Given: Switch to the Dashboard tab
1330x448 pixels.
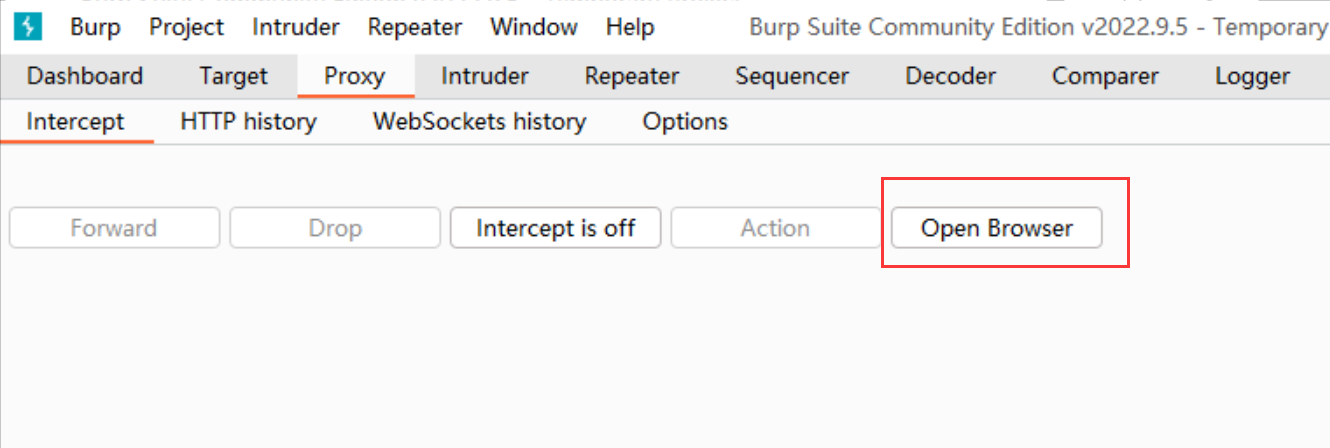Looking at the screenshot, I should (x=85, y=76).
